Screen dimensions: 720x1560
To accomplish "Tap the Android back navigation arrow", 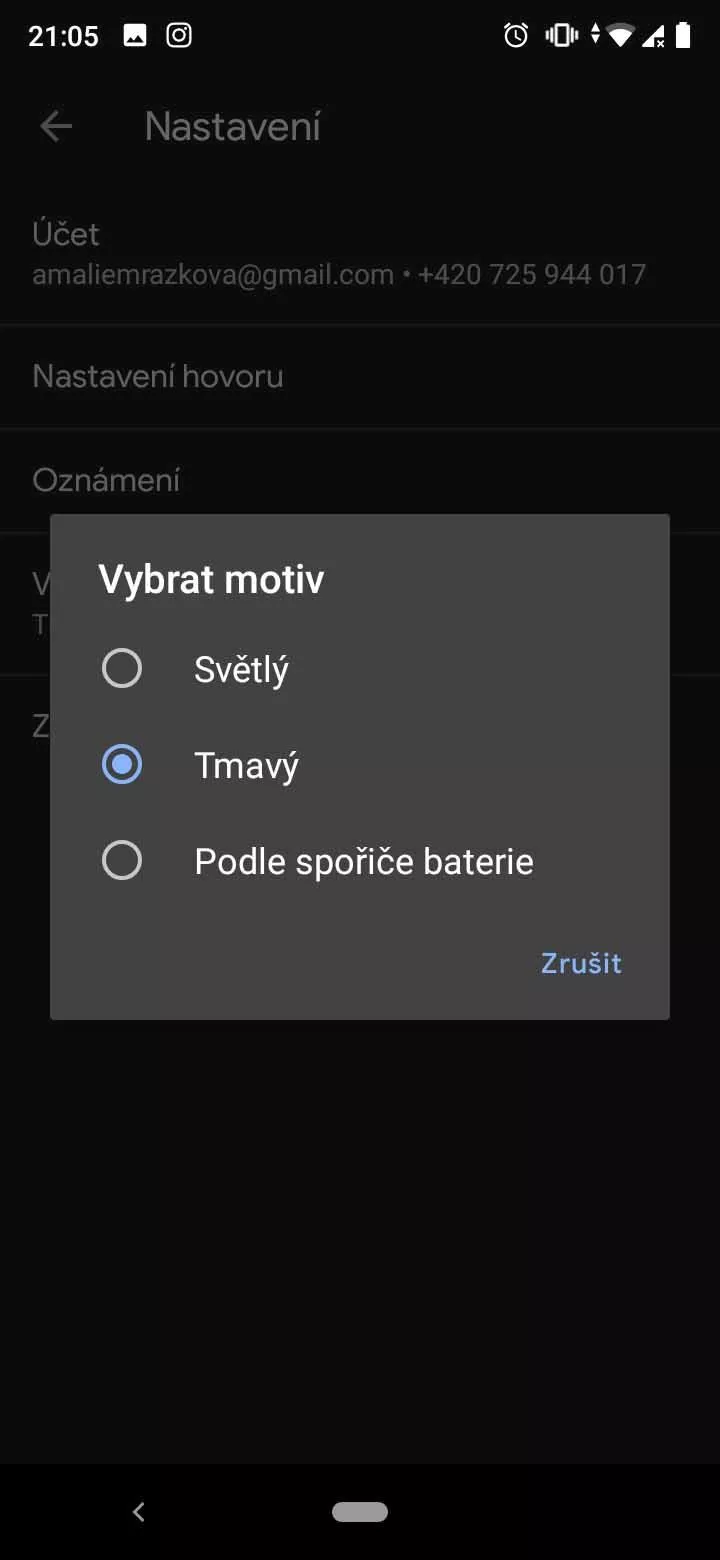I will [x=139, y=1512].
